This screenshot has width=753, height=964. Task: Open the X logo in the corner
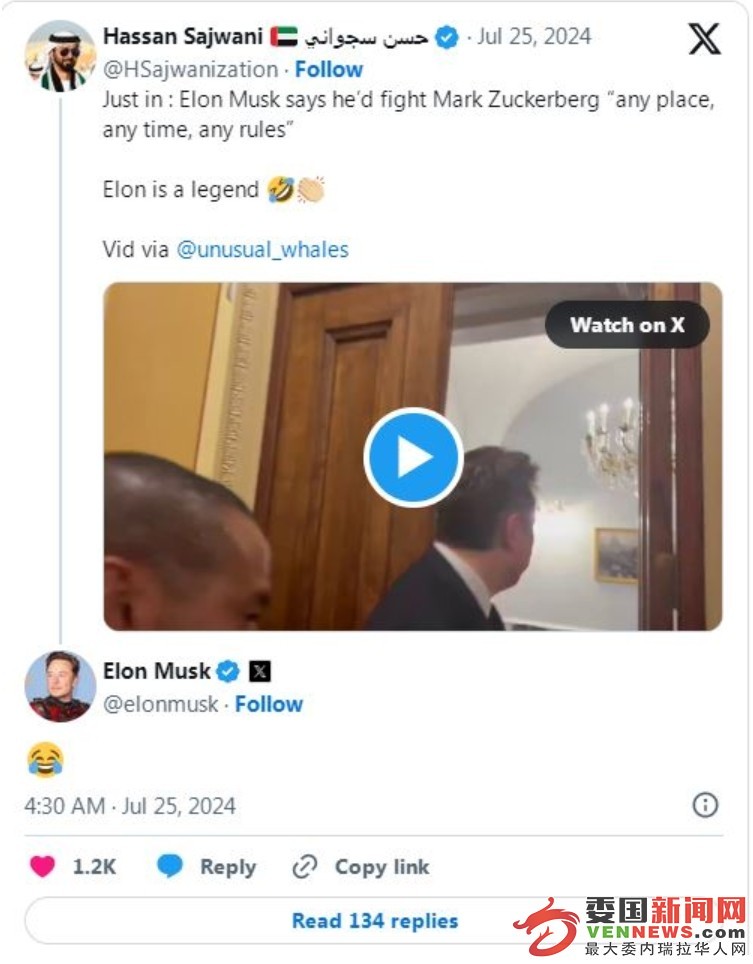coord(704,39)
